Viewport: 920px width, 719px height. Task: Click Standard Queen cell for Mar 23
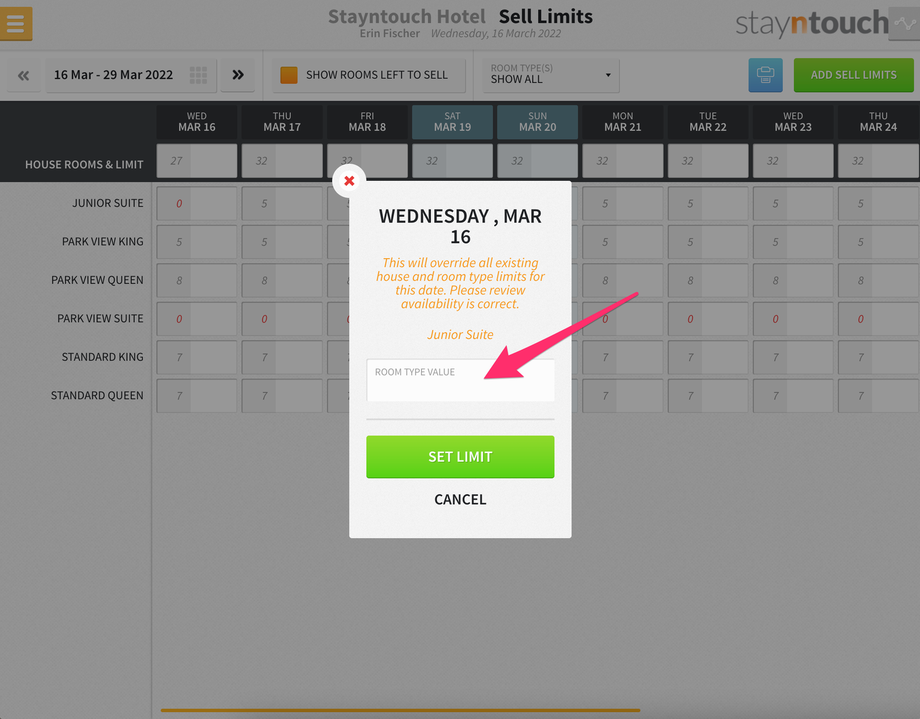(793, 396)
